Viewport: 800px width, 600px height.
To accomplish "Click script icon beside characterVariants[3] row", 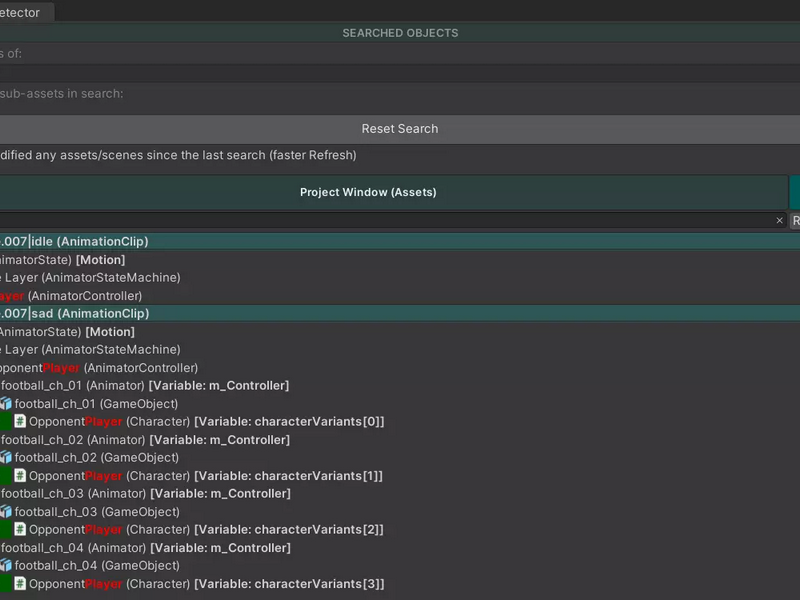I will [20, 584].
